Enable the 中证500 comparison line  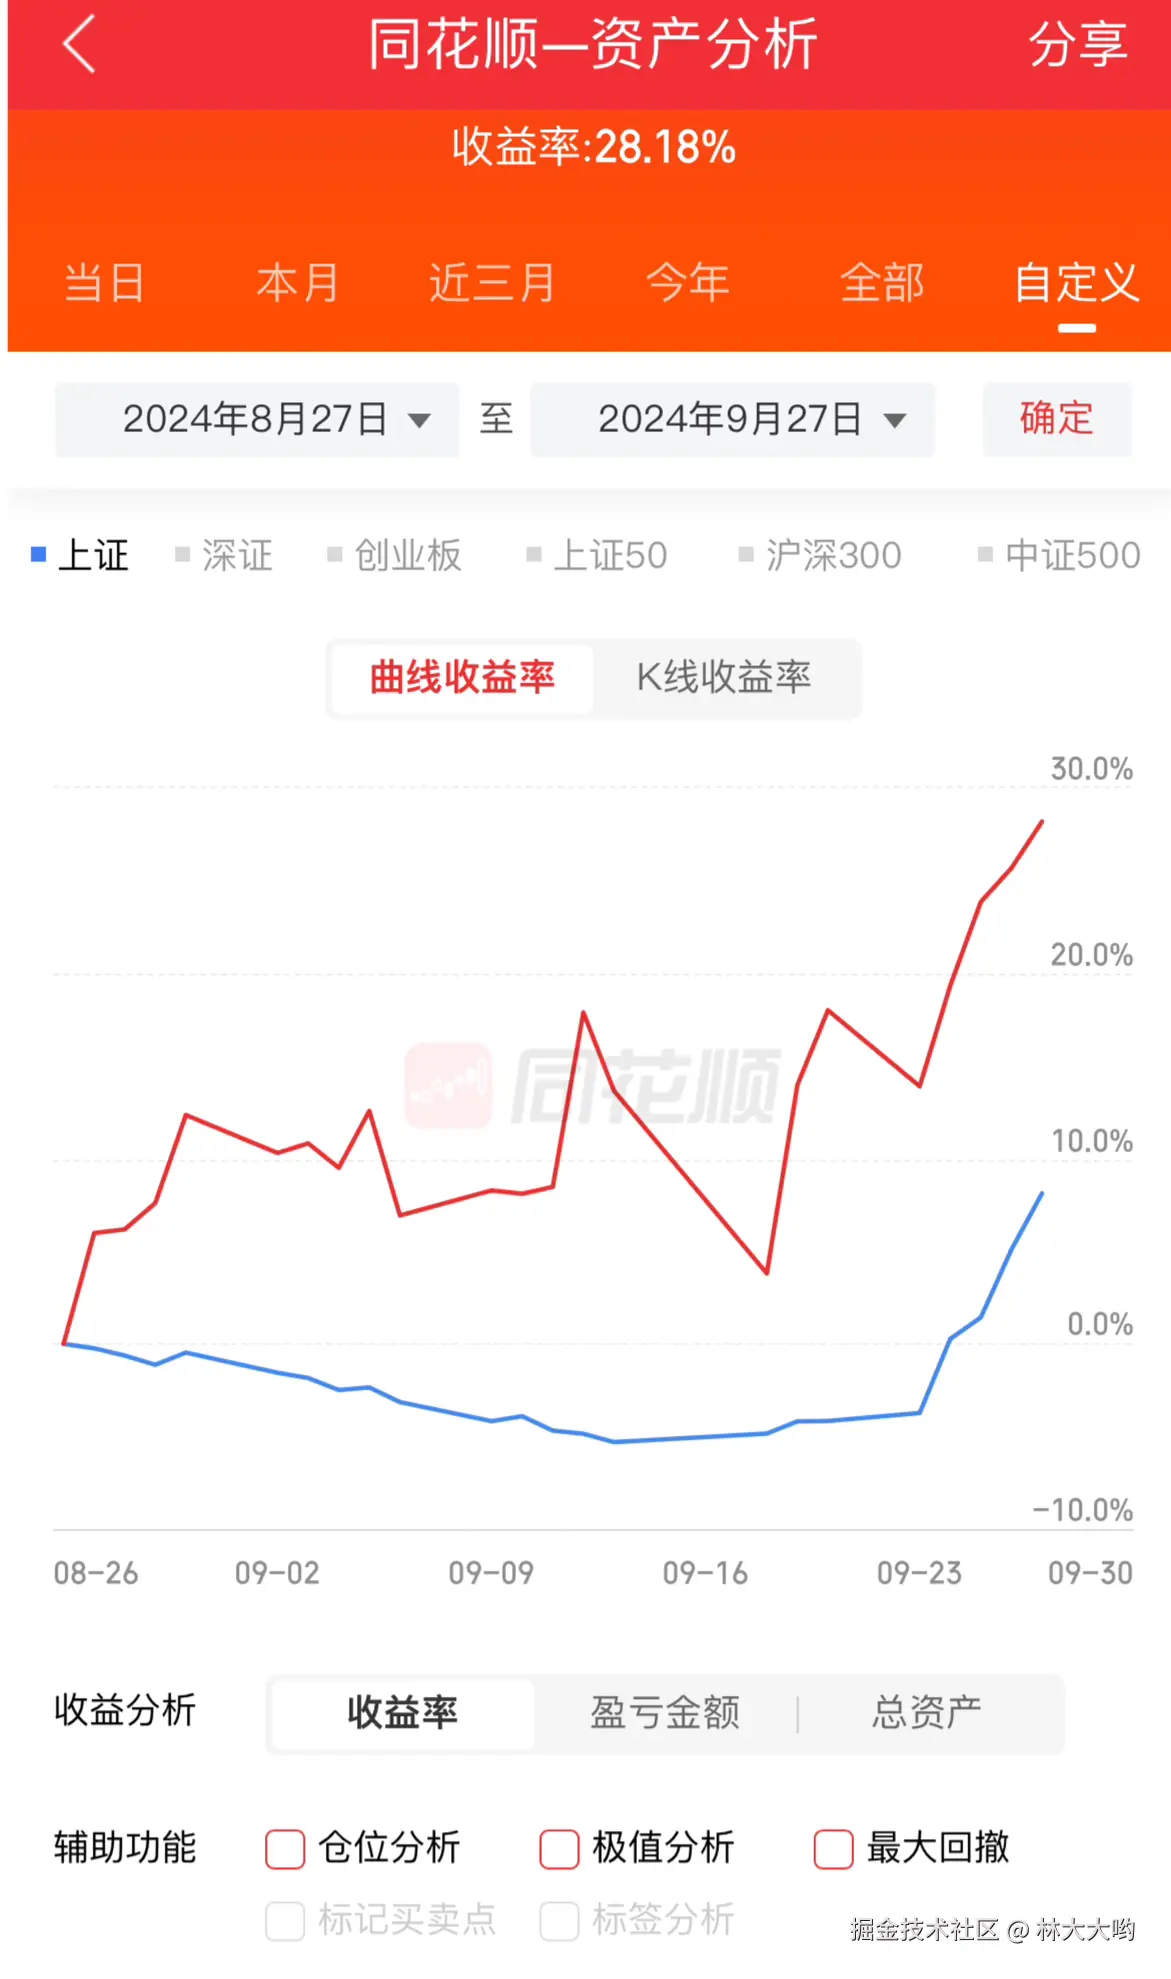[x=1058, y=556]
